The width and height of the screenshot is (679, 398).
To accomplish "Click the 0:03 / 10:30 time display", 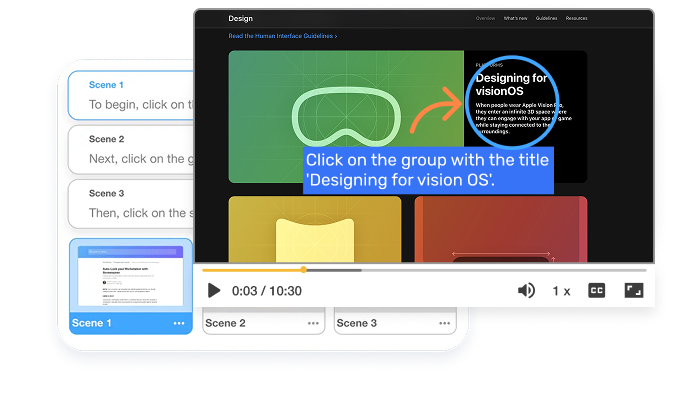I will click(267, 291).
